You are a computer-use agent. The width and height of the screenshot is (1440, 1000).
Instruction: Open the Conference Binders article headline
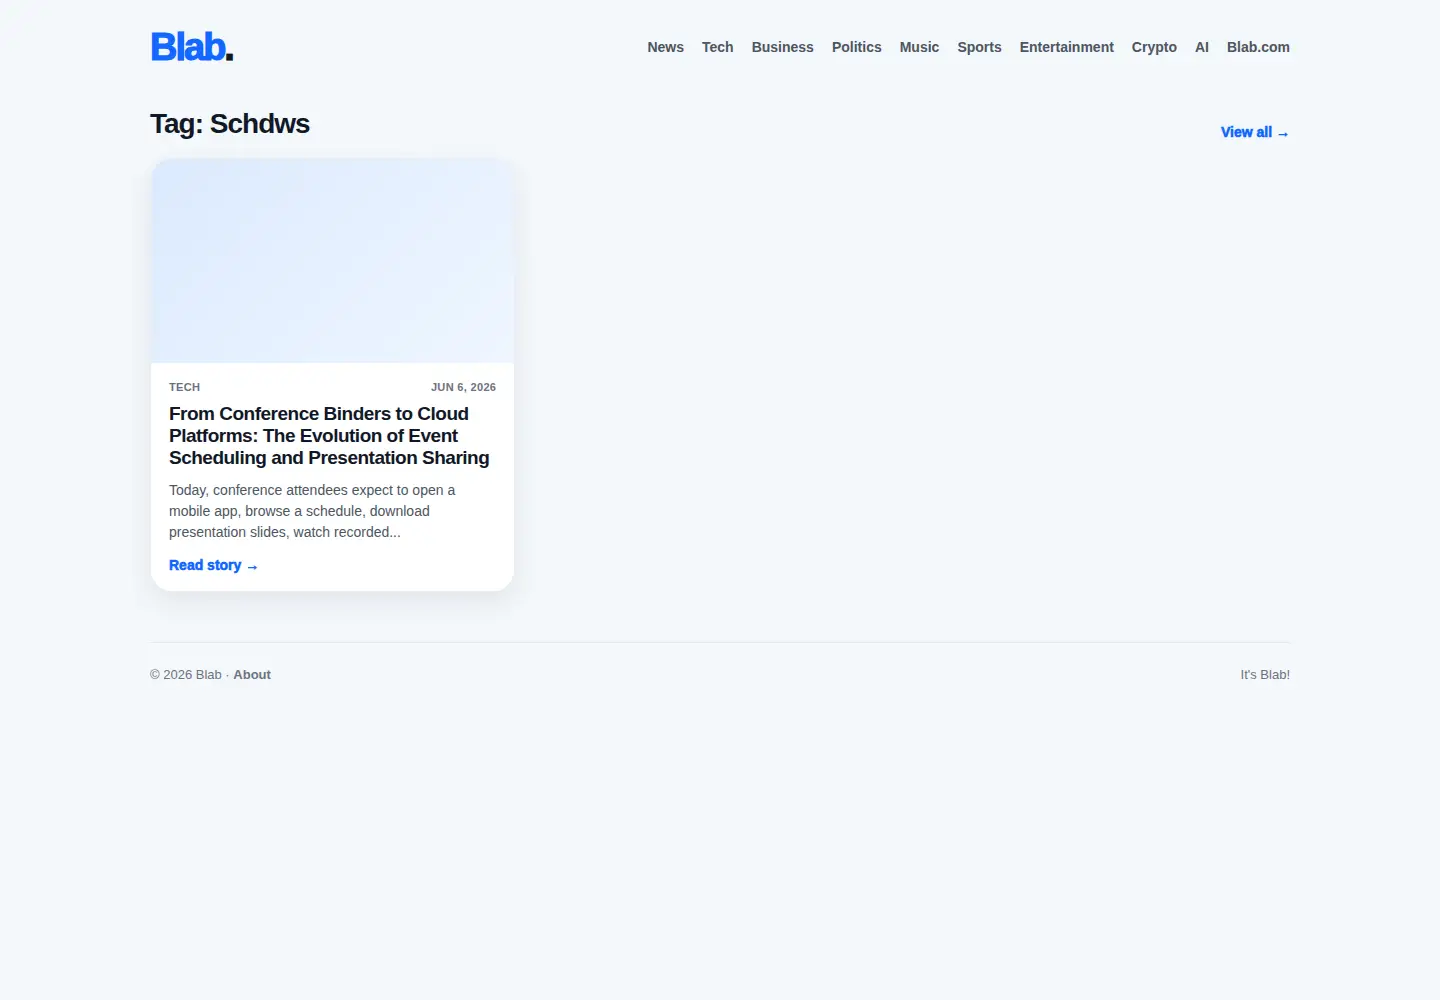(329, 436)
